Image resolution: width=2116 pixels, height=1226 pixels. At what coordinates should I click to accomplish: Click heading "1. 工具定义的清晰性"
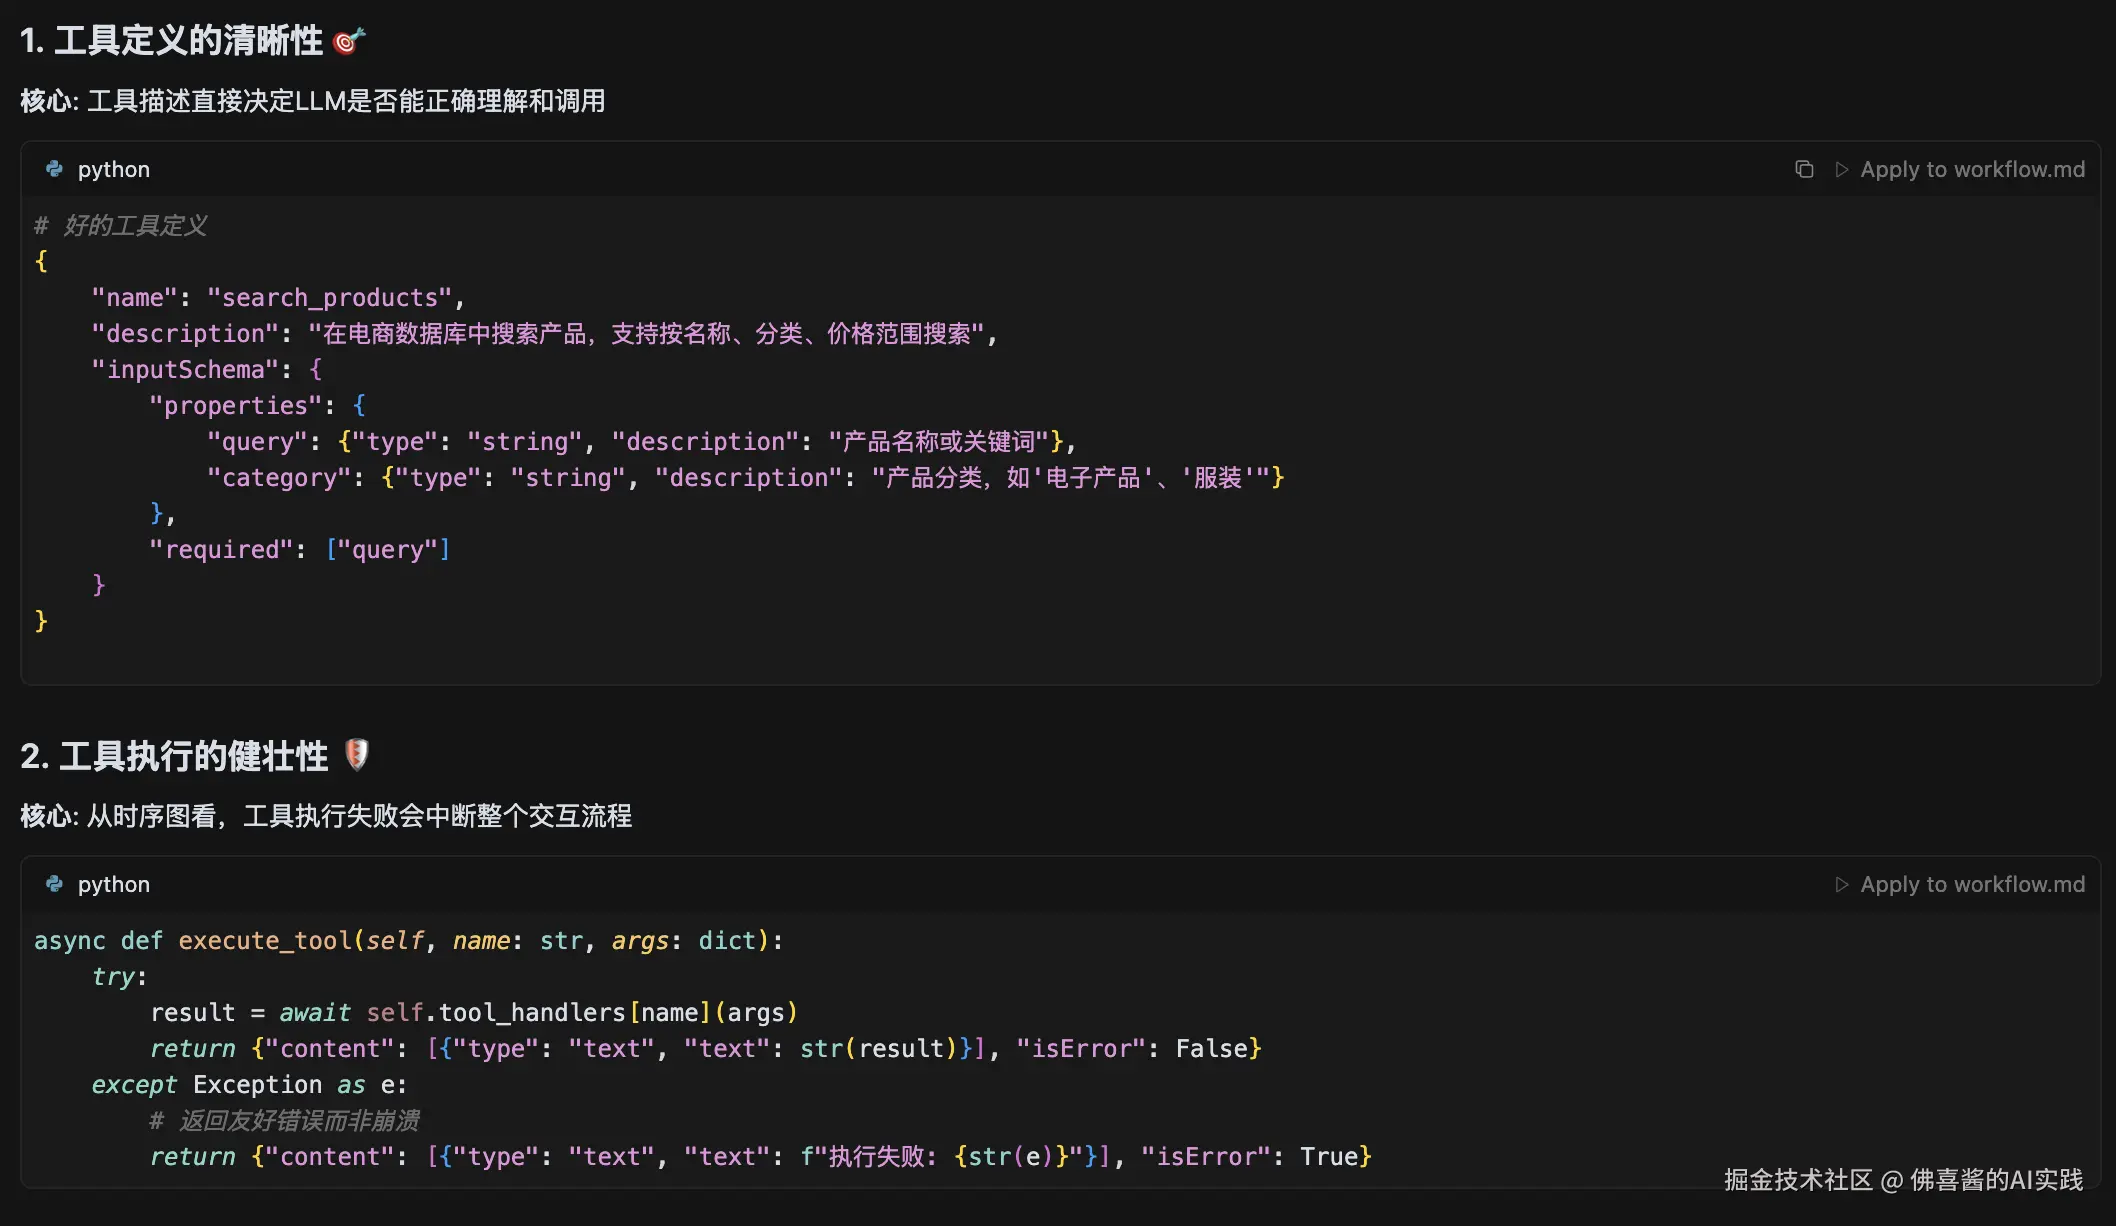pos(172,41)
